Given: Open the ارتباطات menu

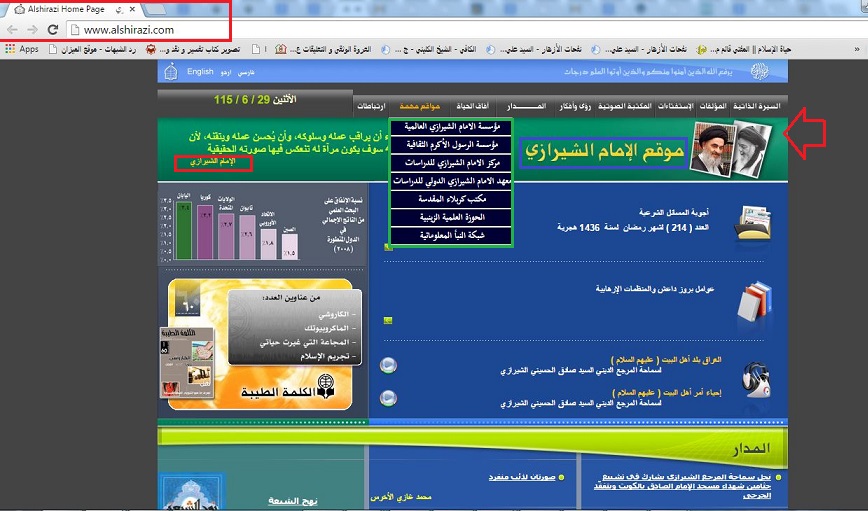Looking at the screenshot, I should click(x=371, y=106).
